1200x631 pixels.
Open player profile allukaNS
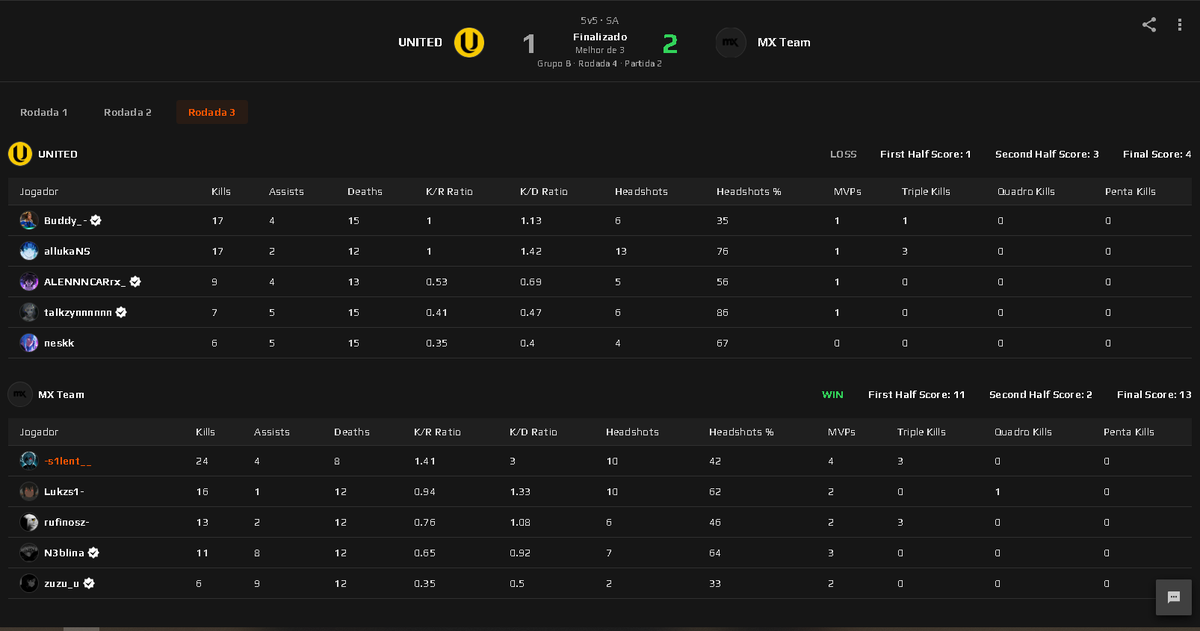click(x=67, y=251)
